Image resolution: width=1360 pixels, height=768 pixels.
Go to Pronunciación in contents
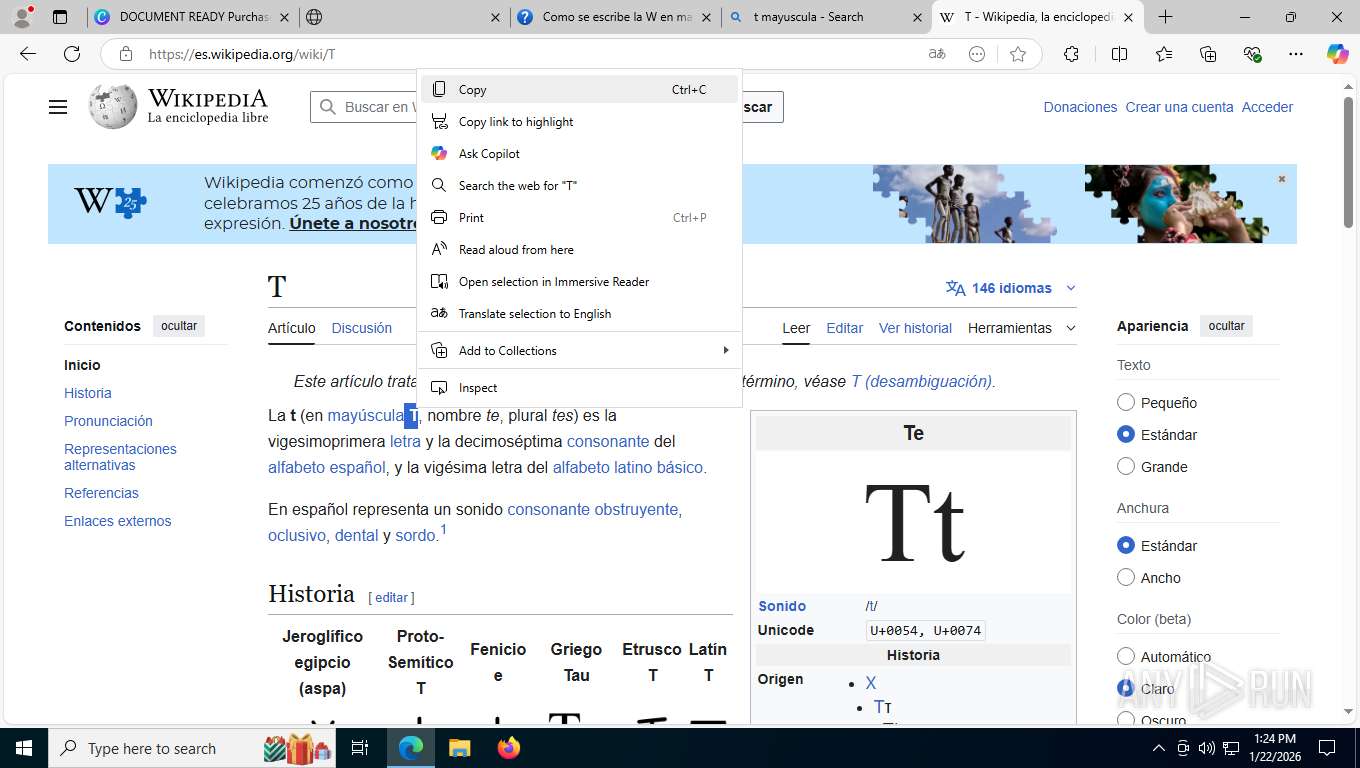tap(108, 421)
